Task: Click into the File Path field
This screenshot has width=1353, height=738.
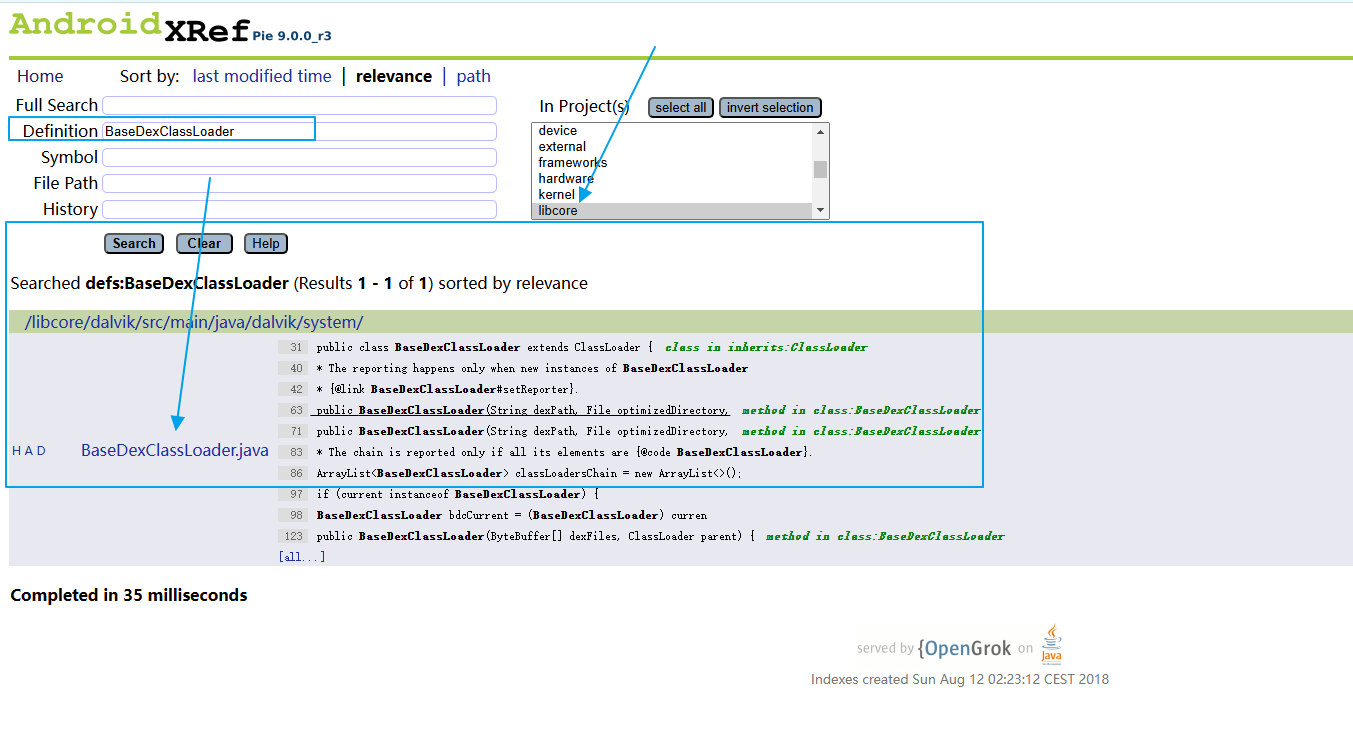Action: (x=300, y=183)
